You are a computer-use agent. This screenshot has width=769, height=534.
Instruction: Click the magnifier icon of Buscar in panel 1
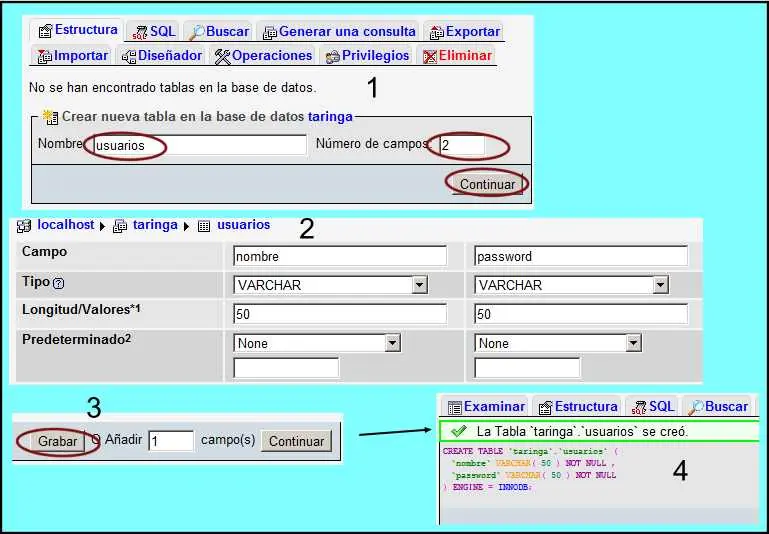pos(197,32)
